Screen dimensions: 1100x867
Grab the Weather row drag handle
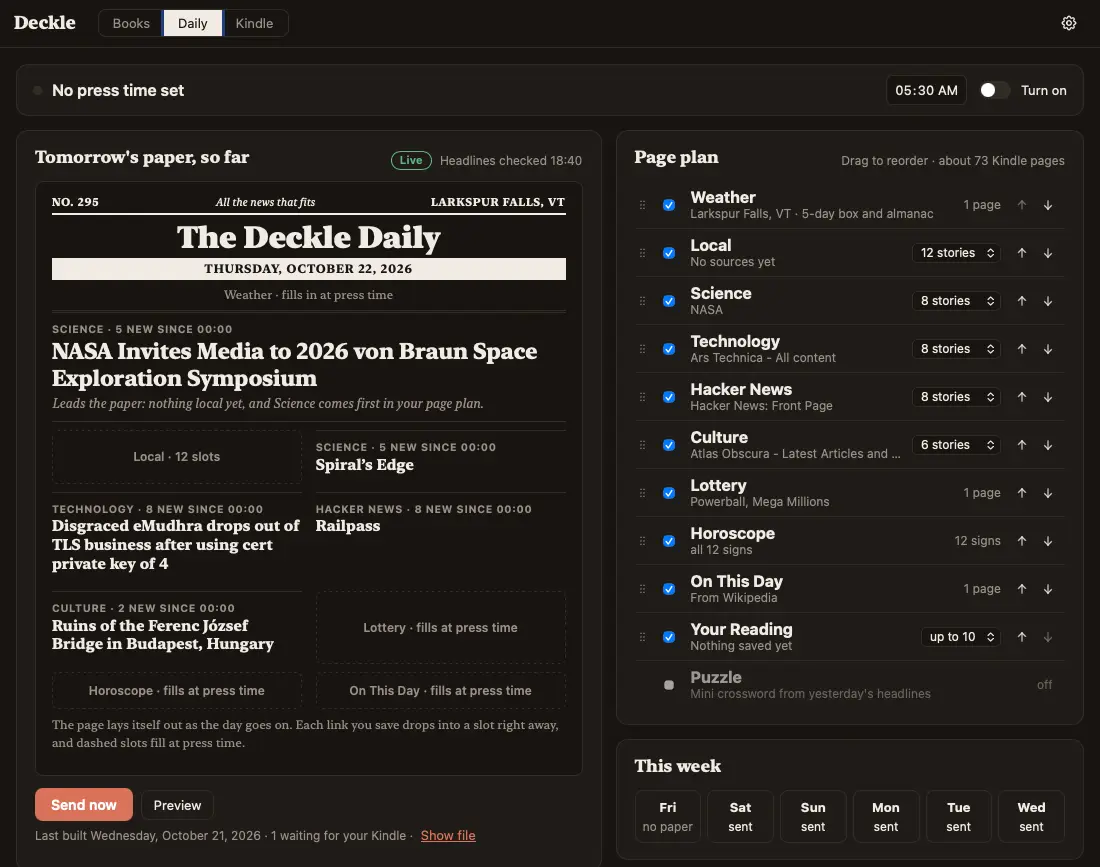pyautogui.click(x=642, y=205)
